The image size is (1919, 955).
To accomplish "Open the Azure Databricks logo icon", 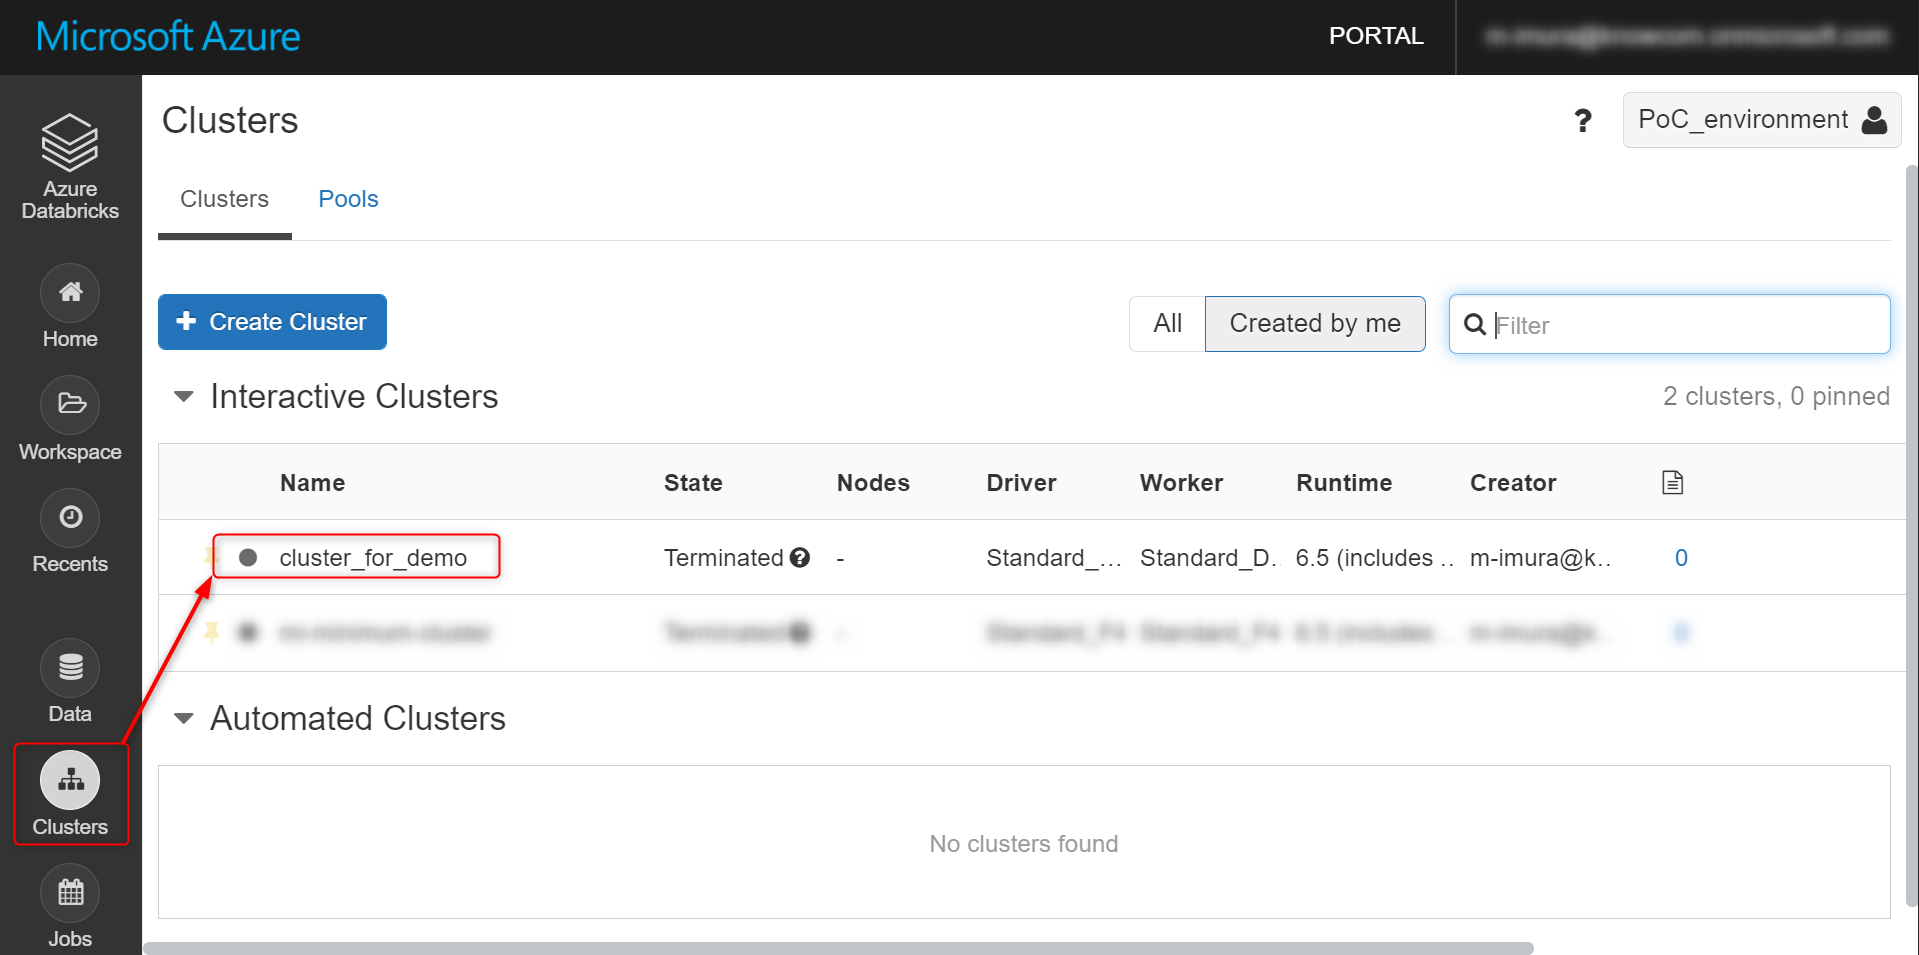I will point(70,142).
